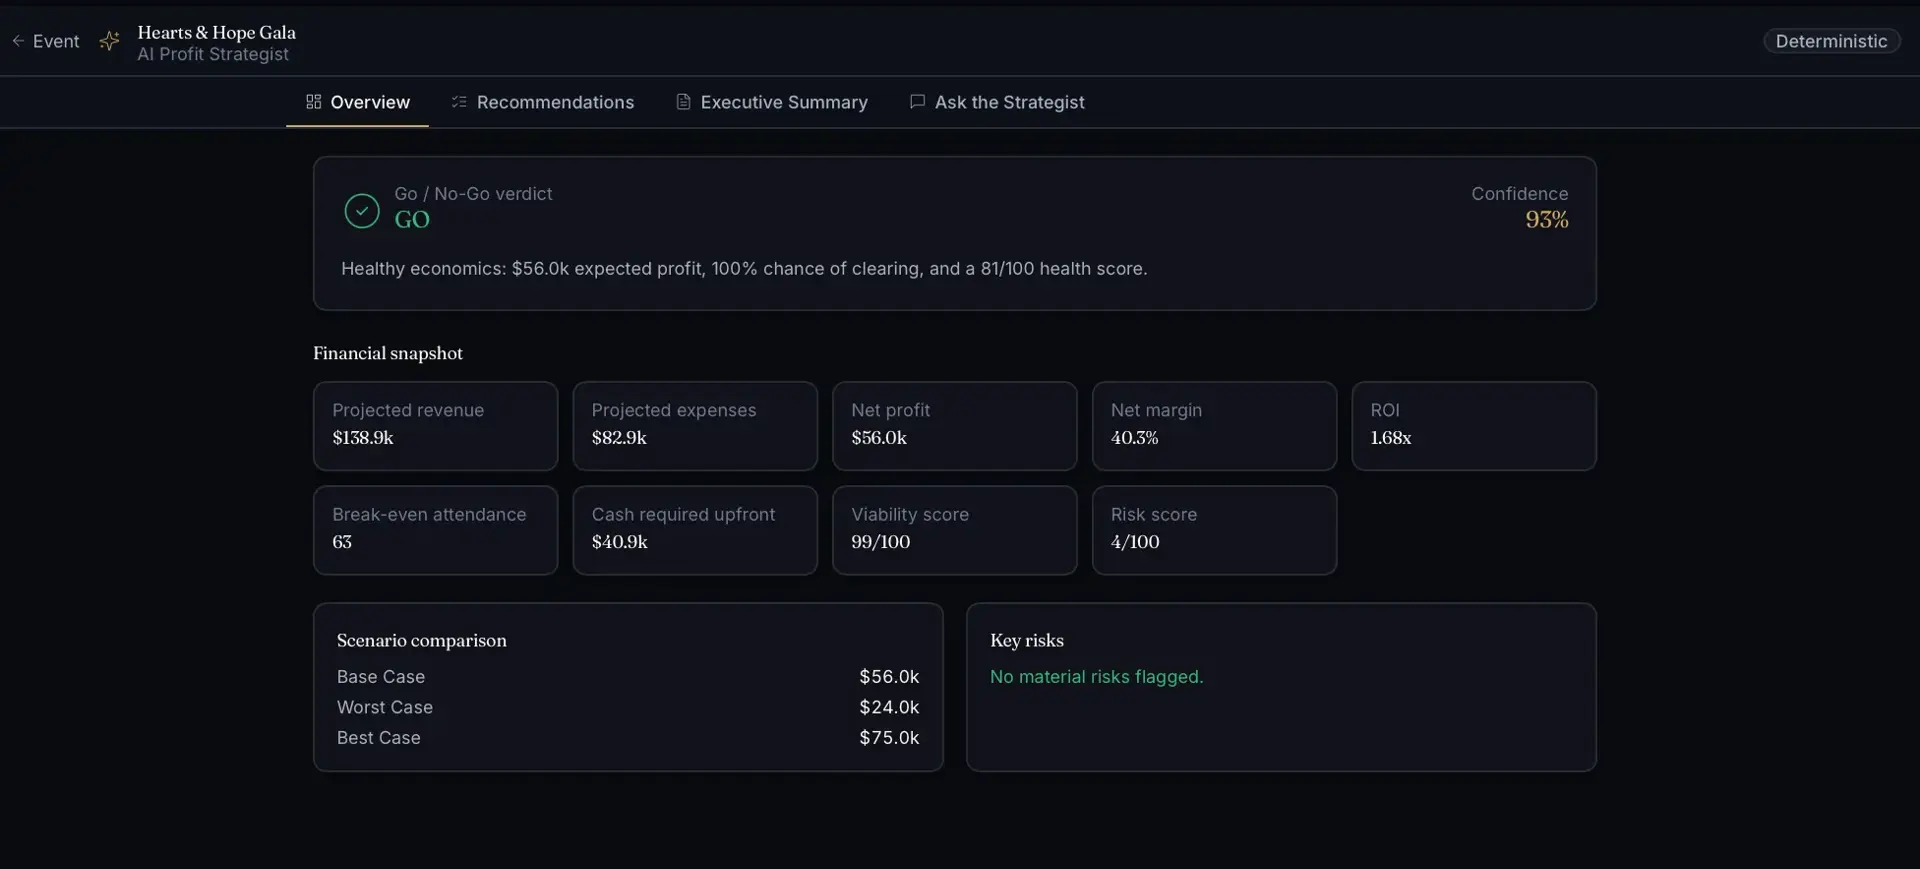
Task: Click the $138.9k revenue value
Action: (x=363, y=438)
